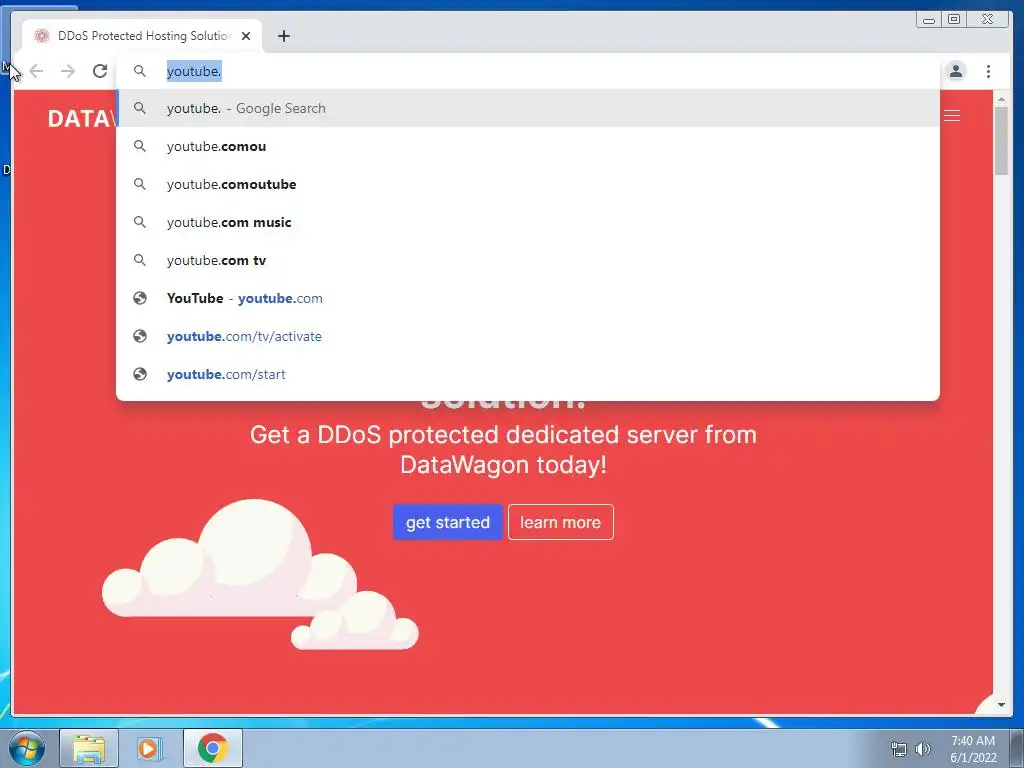Viewport: 1024px width, 768px height.
Task: Reload the current page
Action: pyautogui.click(x=100, y=71)
